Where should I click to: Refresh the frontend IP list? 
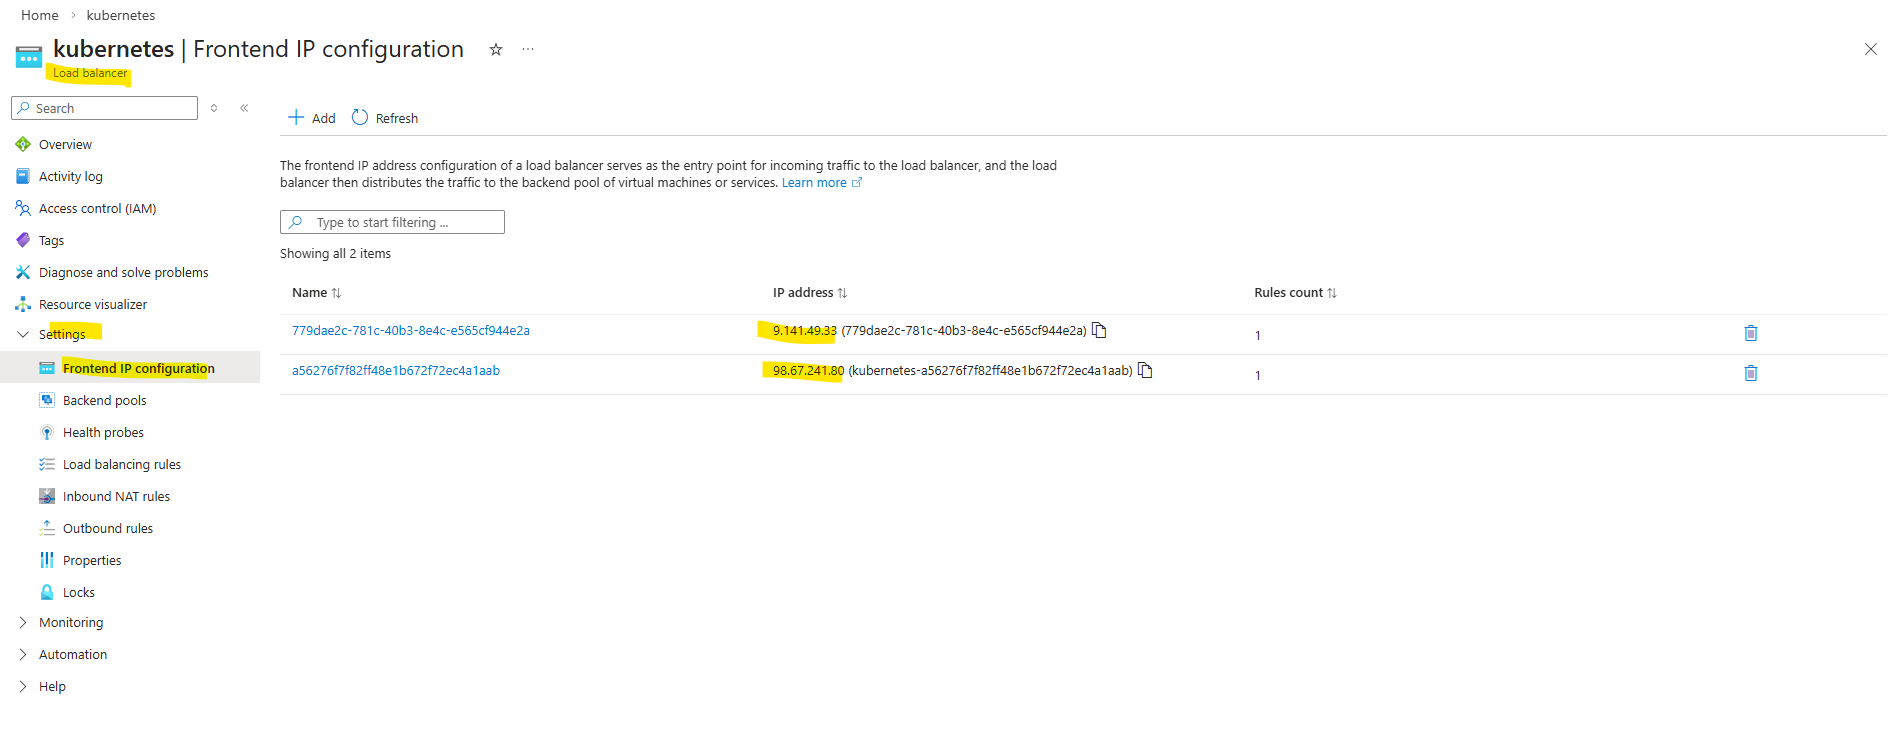385,118
